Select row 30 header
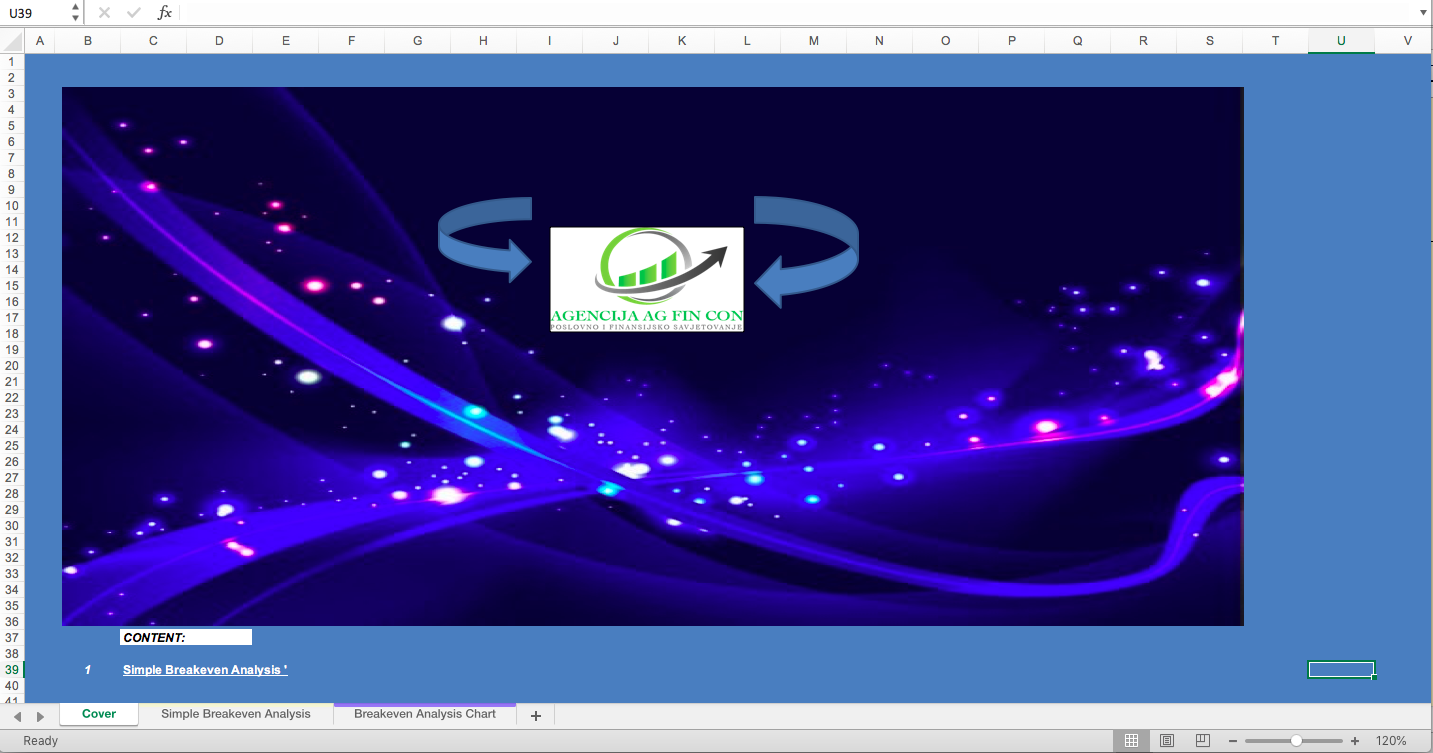 click(x=12, y=525)
